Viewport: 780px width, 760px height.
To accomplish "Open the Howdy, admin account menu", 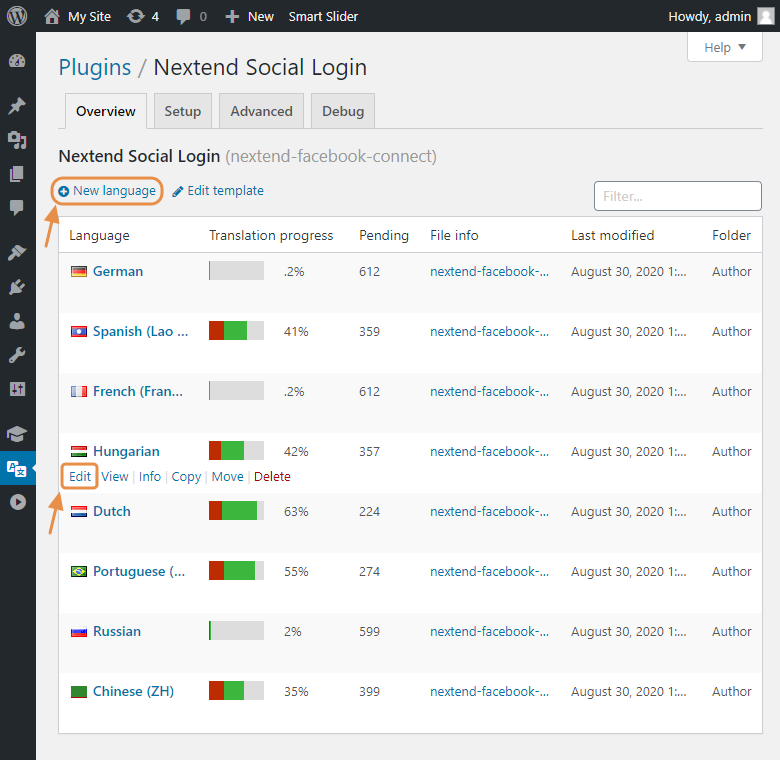I will [720, 16].
